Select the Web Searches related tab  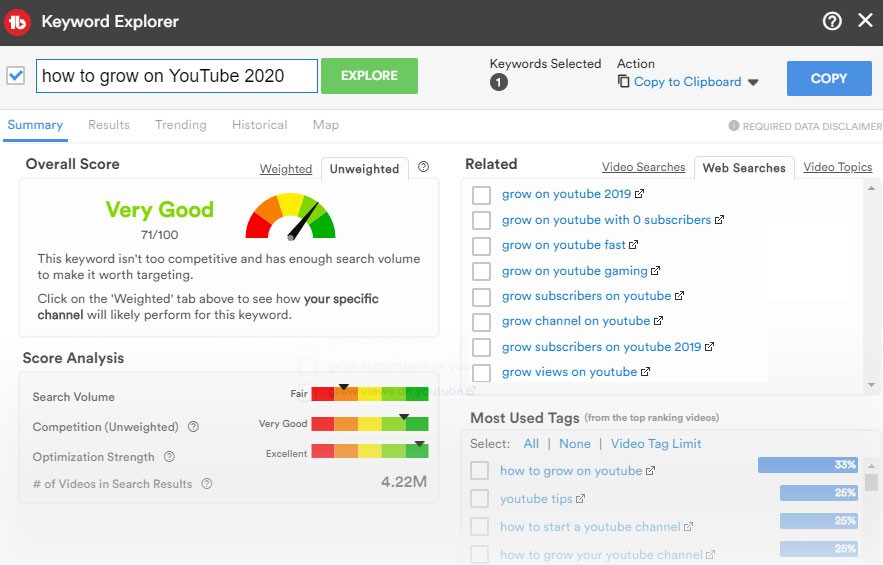coord(744,168)
